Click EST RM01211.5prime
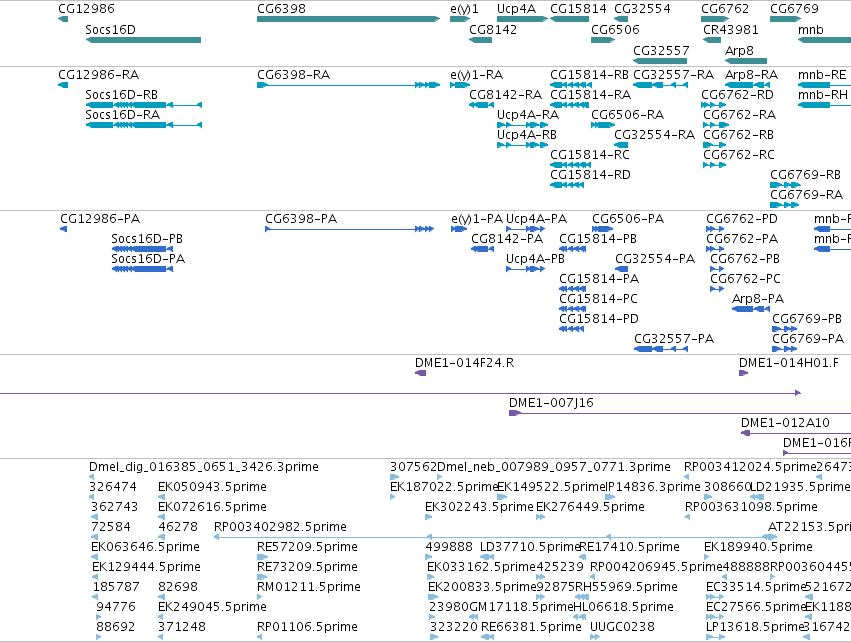851x642 pixels. [x=261, y=597]
